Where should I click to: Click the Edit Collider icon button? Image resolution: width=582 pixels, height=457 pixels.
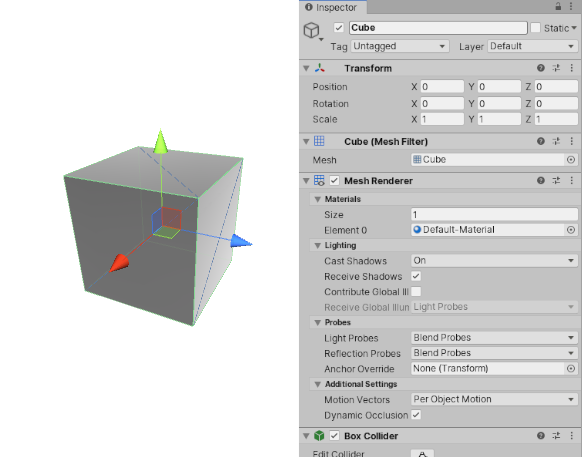coord(422,453)
